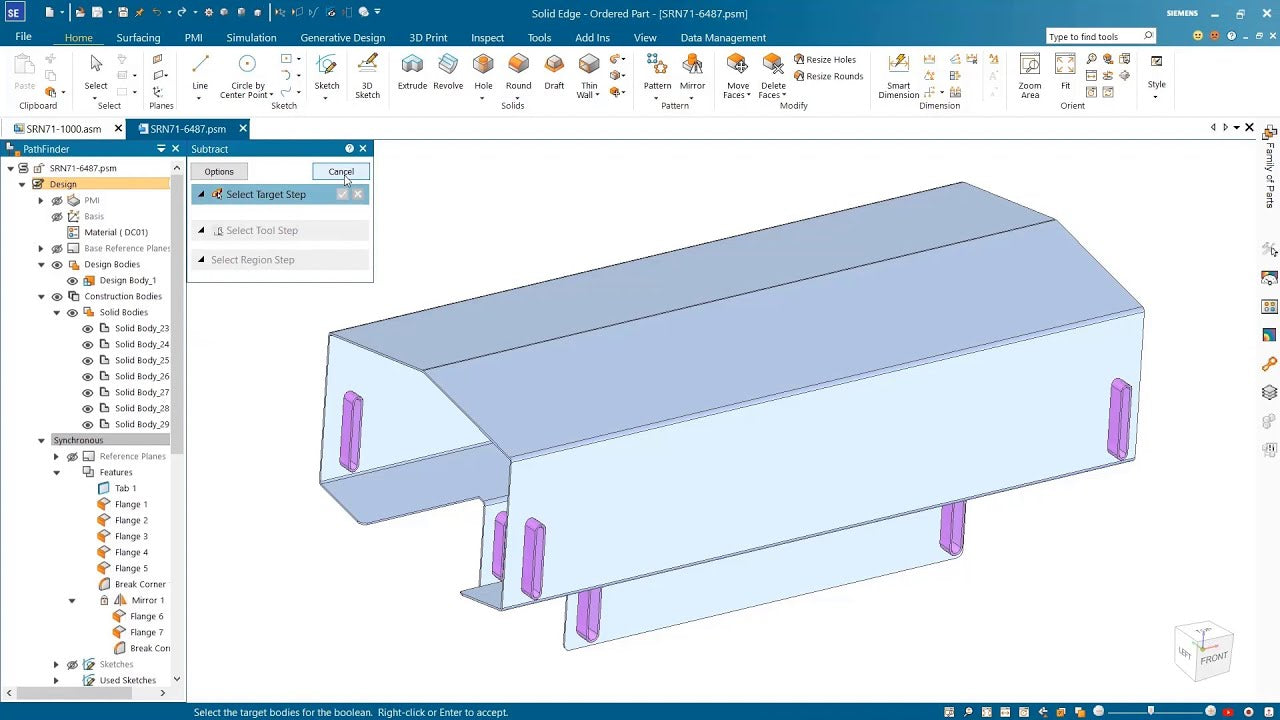Toggle visibility of Design Body_1

72,280
